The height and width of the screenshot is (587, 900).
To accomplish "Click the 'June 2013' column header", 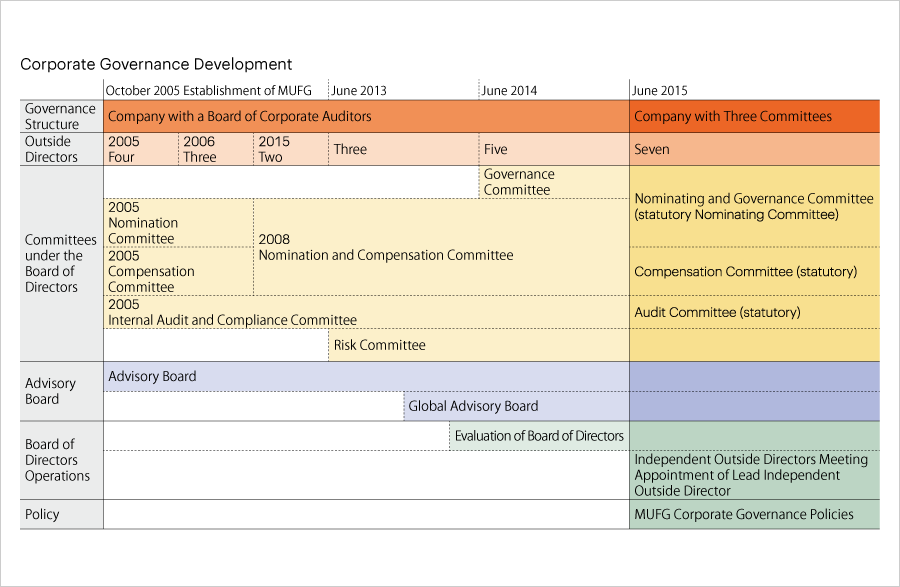I will (359, 91).
